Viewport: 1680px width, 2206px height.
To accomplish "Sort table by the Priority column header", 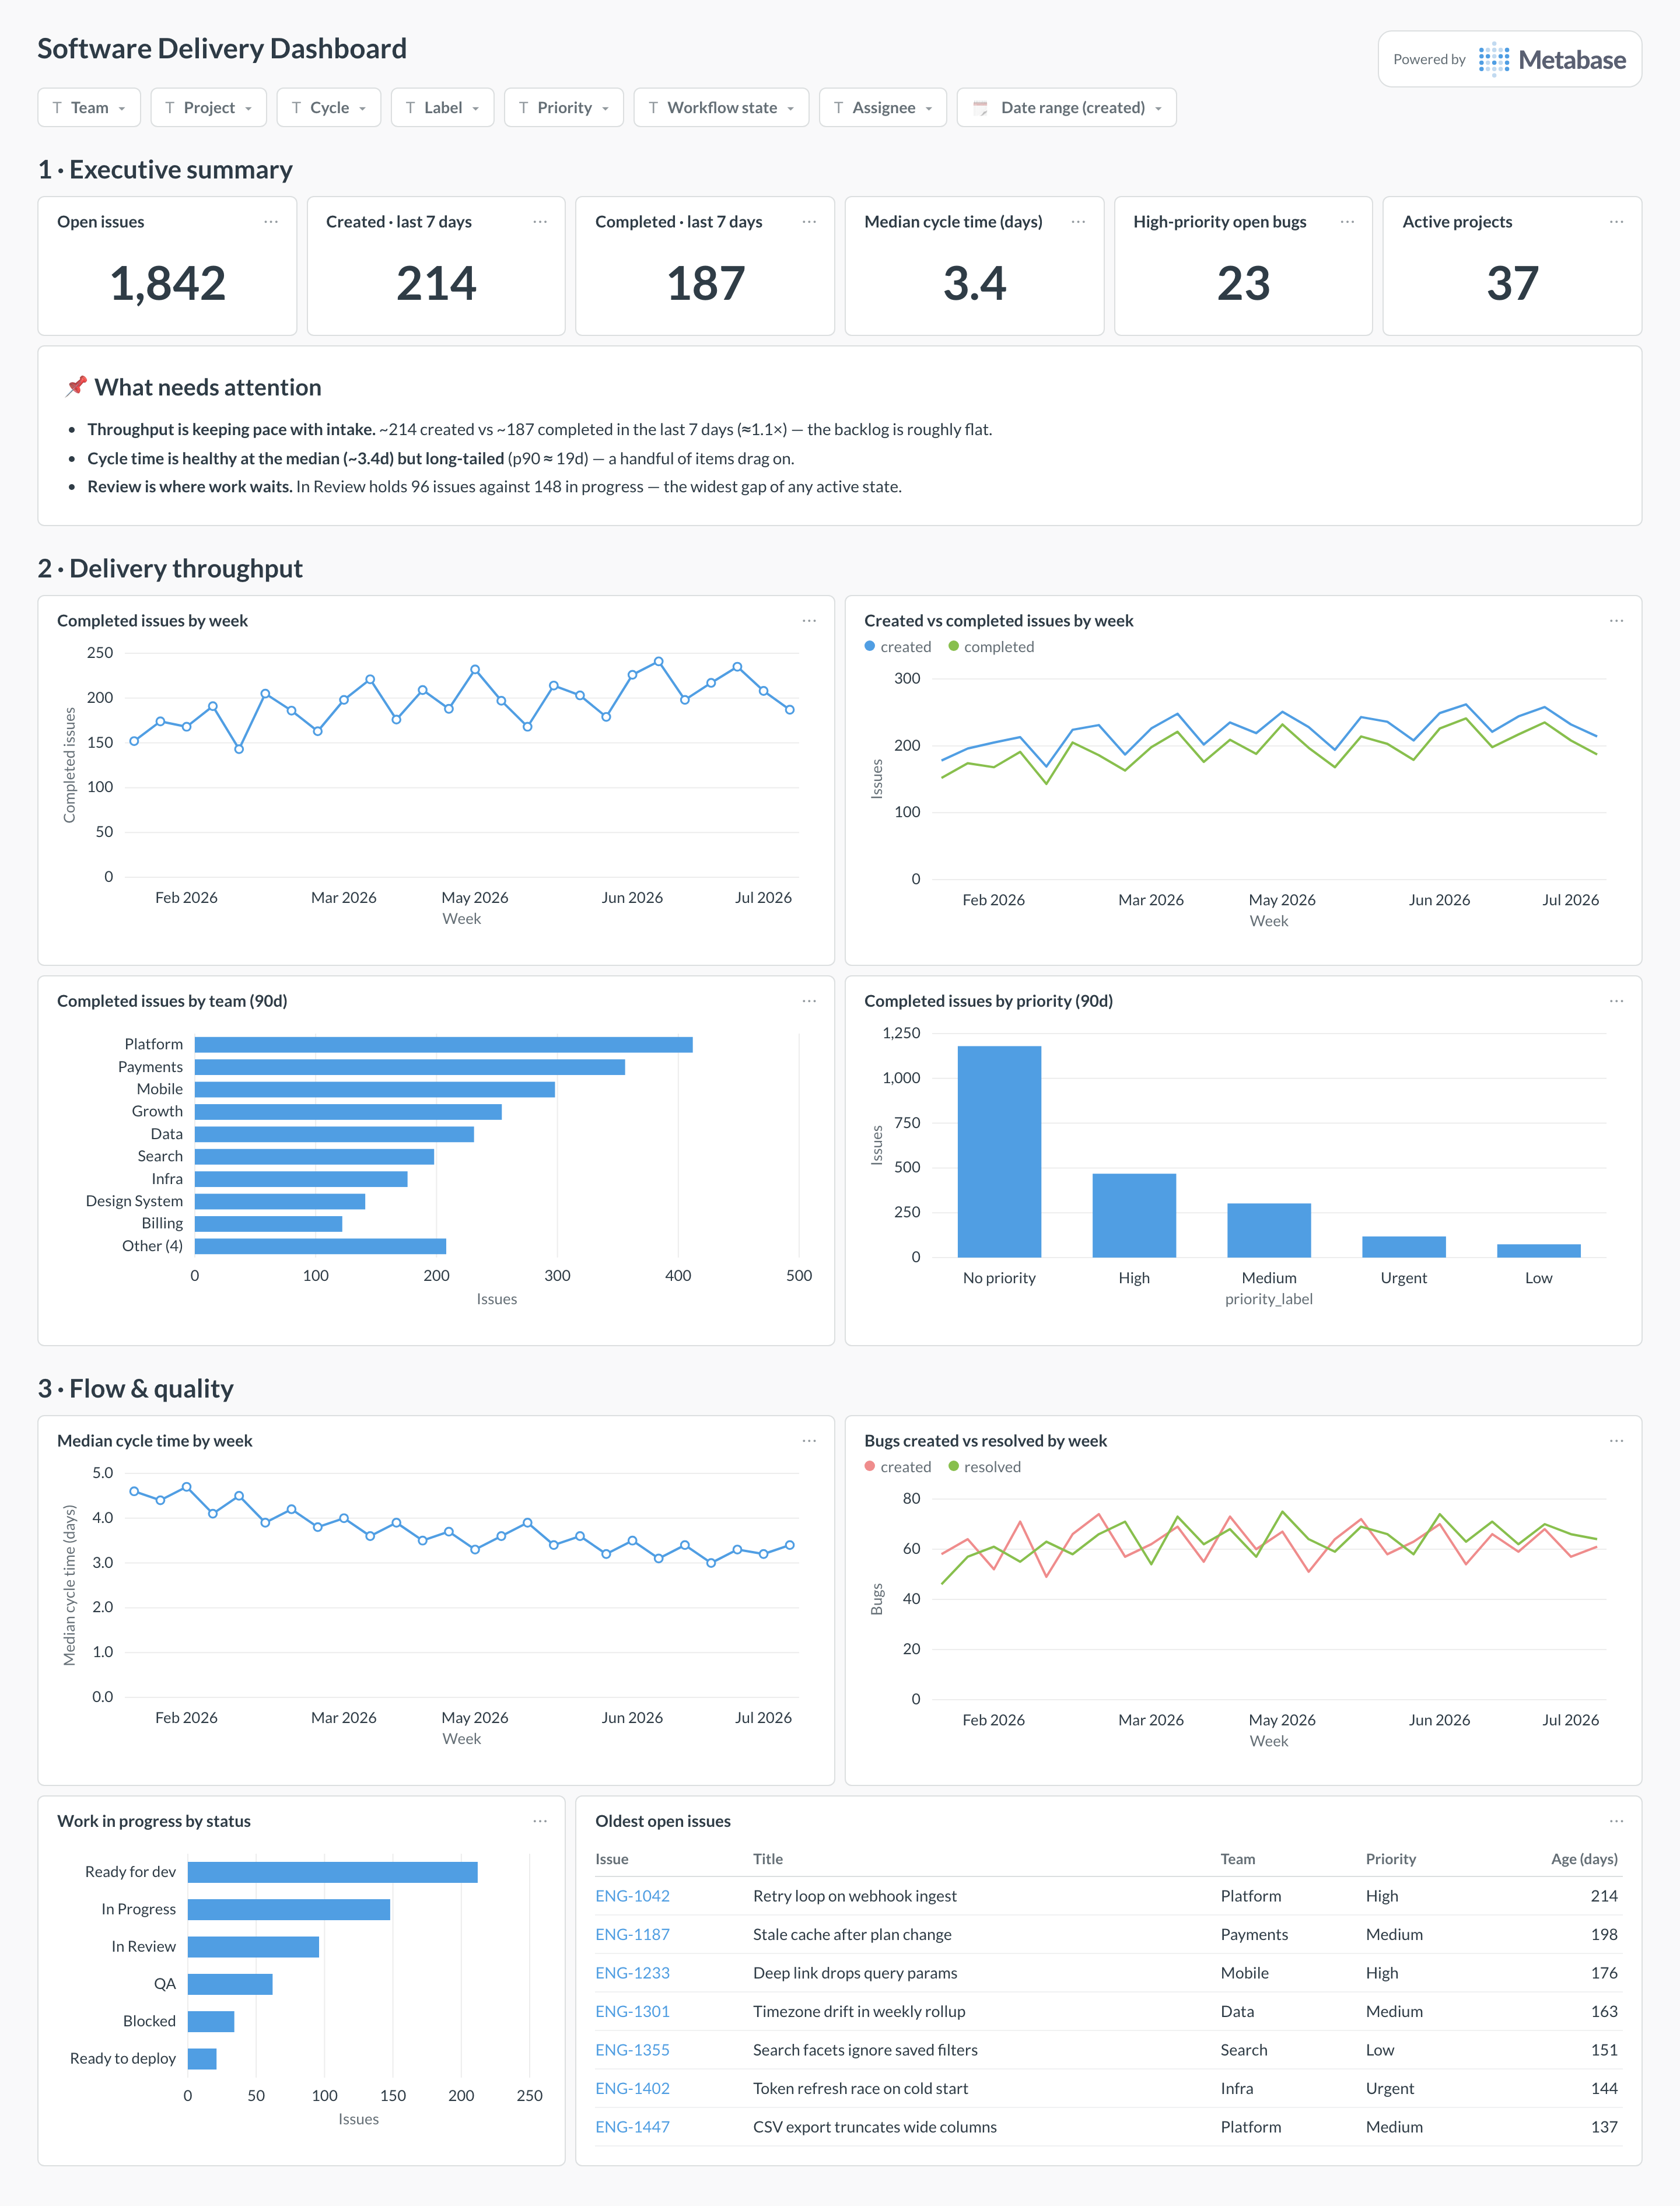I will click(1391, 1859).
